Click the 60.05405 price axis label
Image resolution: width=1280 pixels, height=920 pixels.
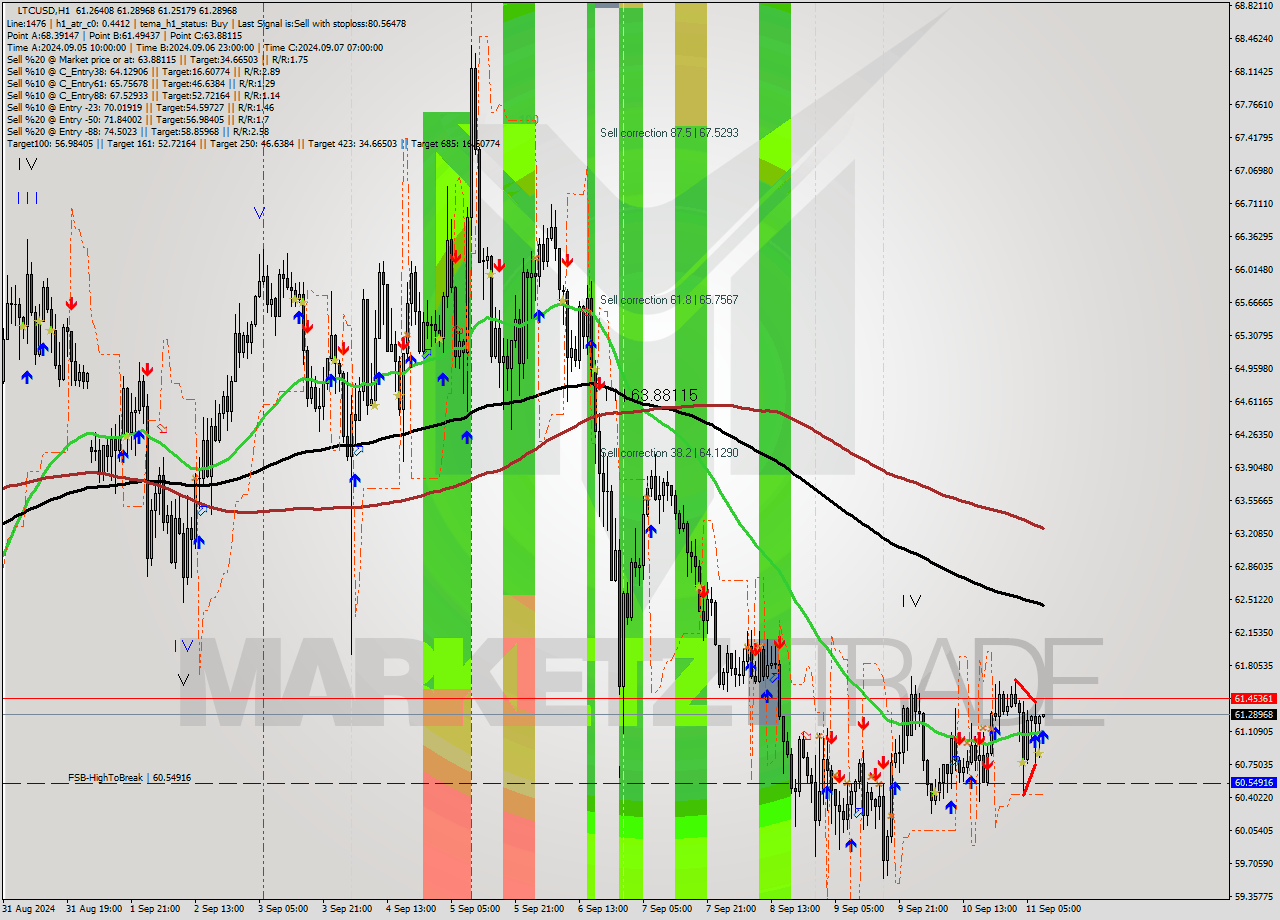pyautogui.click(x=1253, y=830)
